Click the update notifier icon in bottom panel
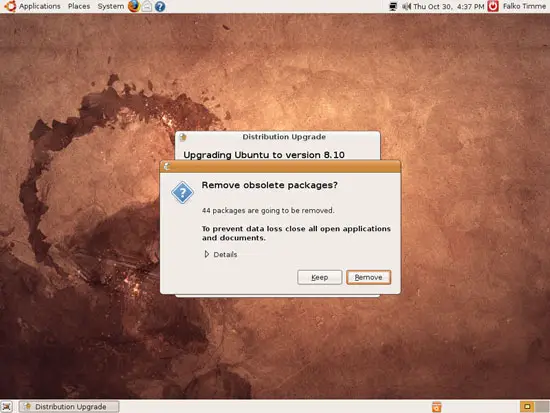The height and width of the screenshot is (413, 550). pos(436,407)
